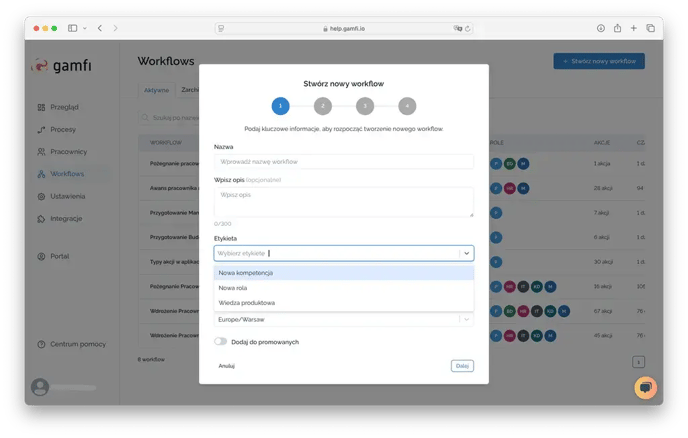Viewport: 688px width, 438px height.
Task: Open the Europe/Warsaw timezone dropdown
Action: pyautogui.click(x=343, y=318)
